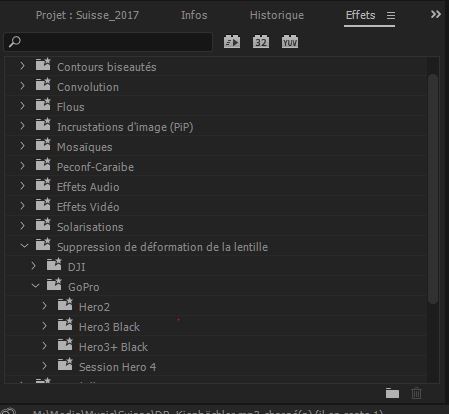Click the magnifier search icon
The height and width of the screenshot is (414, 449).
(x=15, y=42)
